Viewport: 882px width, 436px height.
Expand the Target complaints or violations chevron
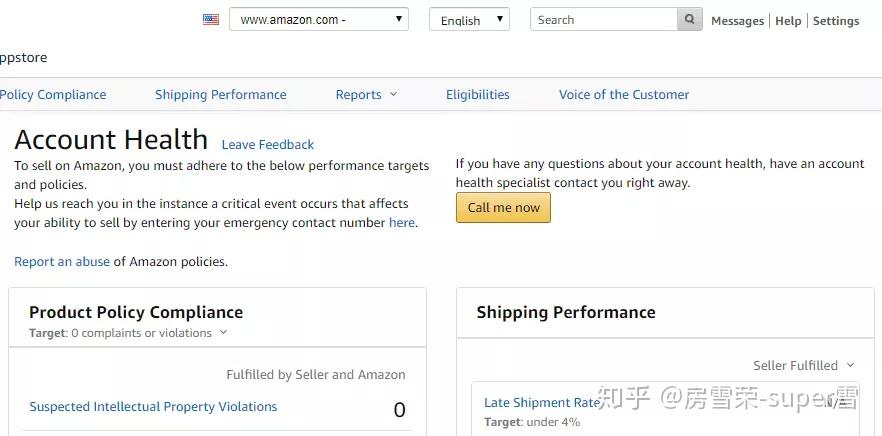click(x=223, y=333)
